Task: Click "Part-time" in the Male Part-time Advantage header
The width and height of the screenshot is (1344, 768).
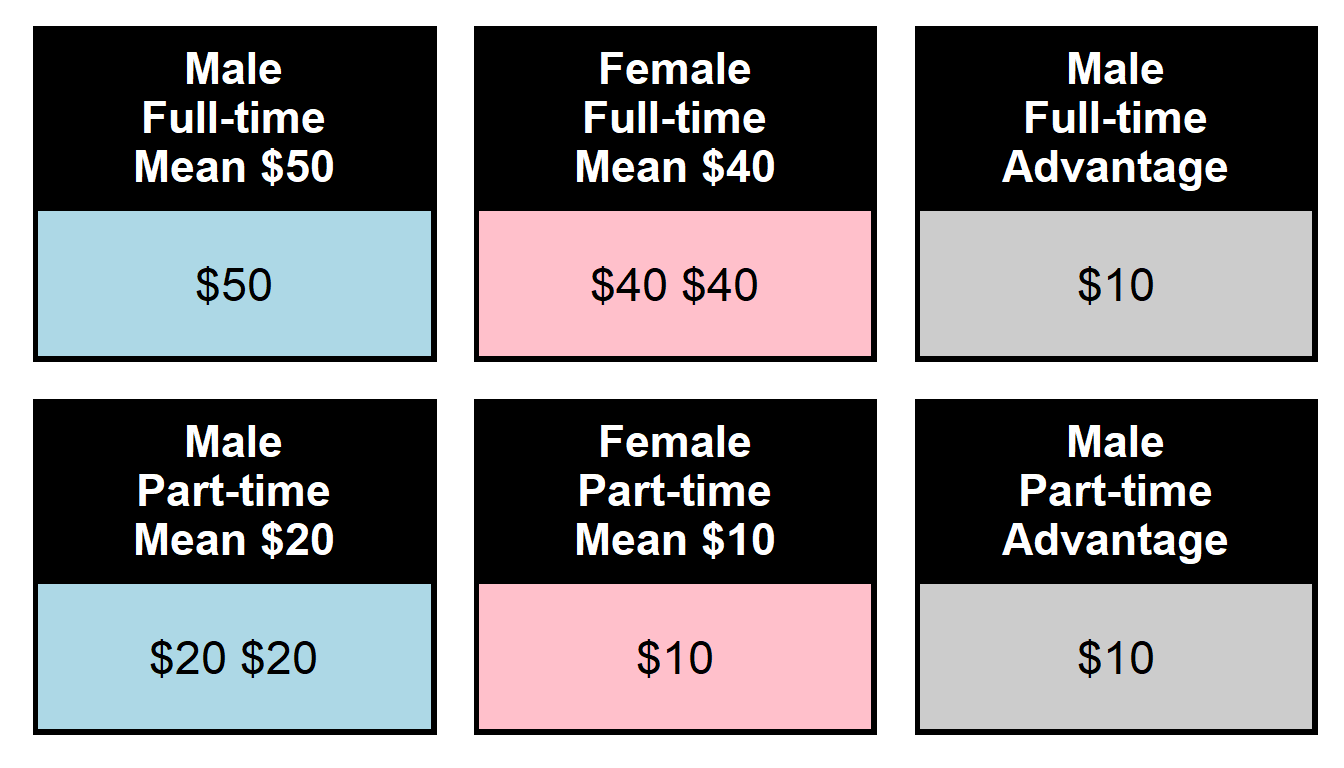Action: tap(1115, 491)
